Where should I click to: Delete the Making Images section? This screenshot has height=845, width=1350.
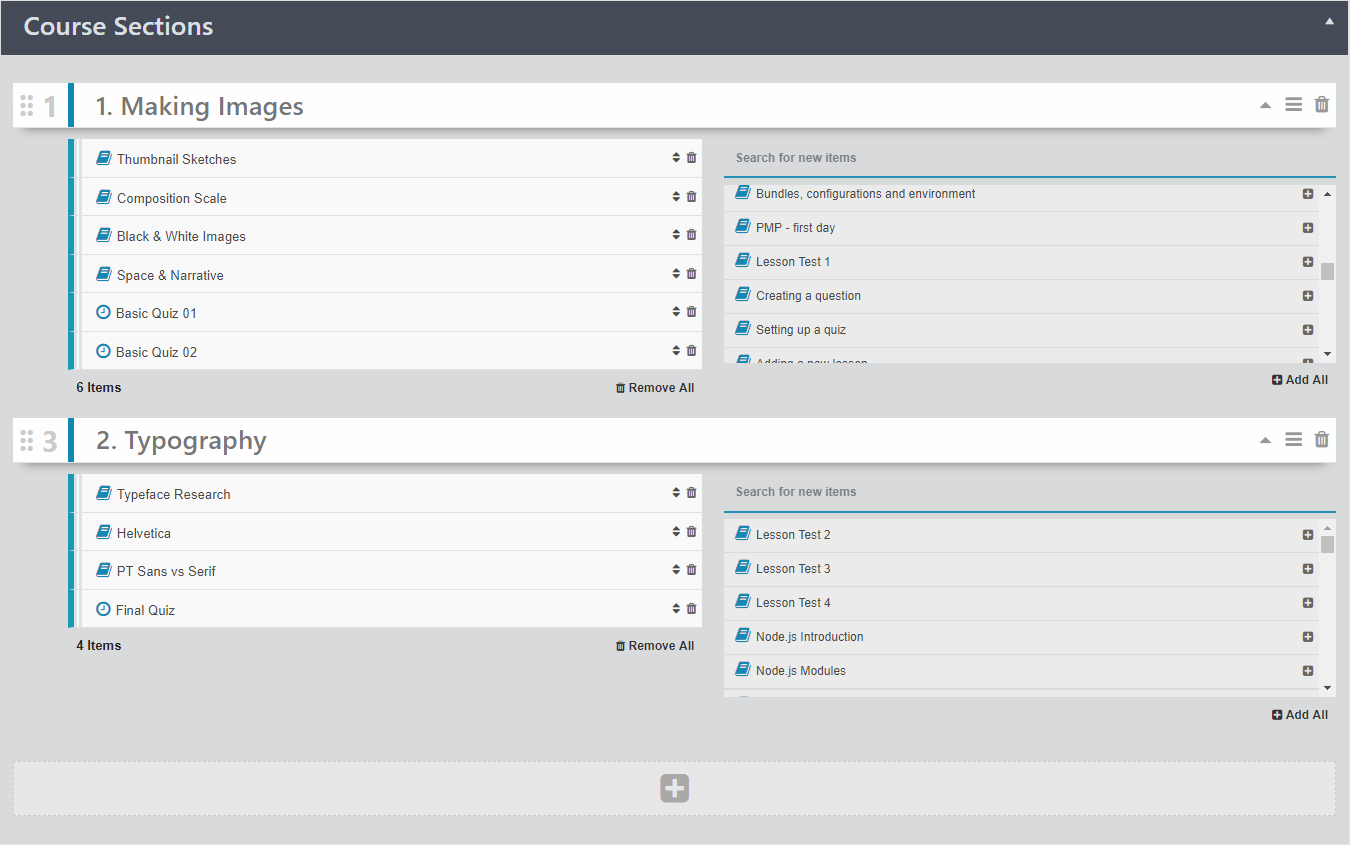click(1322, 105)
